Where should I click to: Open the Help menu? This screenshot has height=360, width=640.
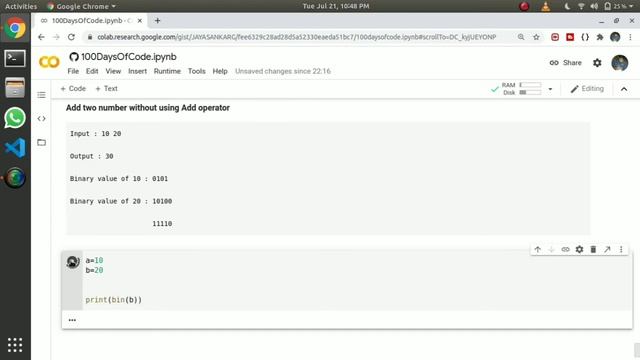220,71
